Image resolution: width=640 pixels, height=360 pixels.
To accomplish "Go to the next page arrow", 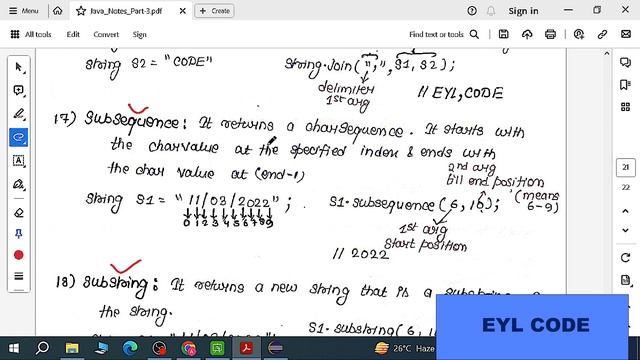I will pyautogui.click(x=625, y=231).
